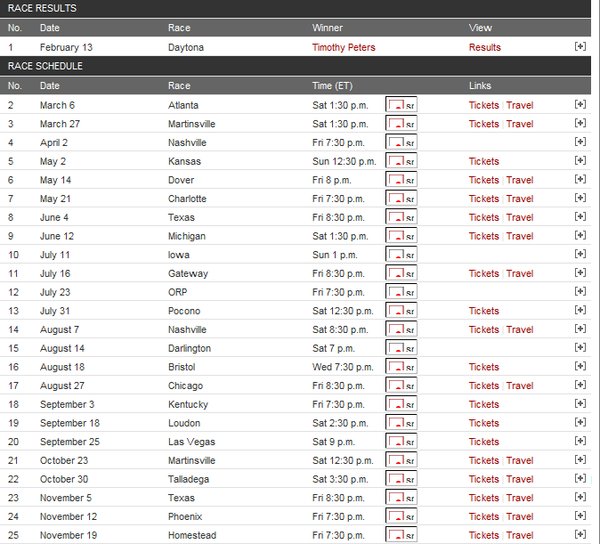The image size is (600, 544).
Task: Expand the Daytona race result row
Action: click(x=580, y=46)
